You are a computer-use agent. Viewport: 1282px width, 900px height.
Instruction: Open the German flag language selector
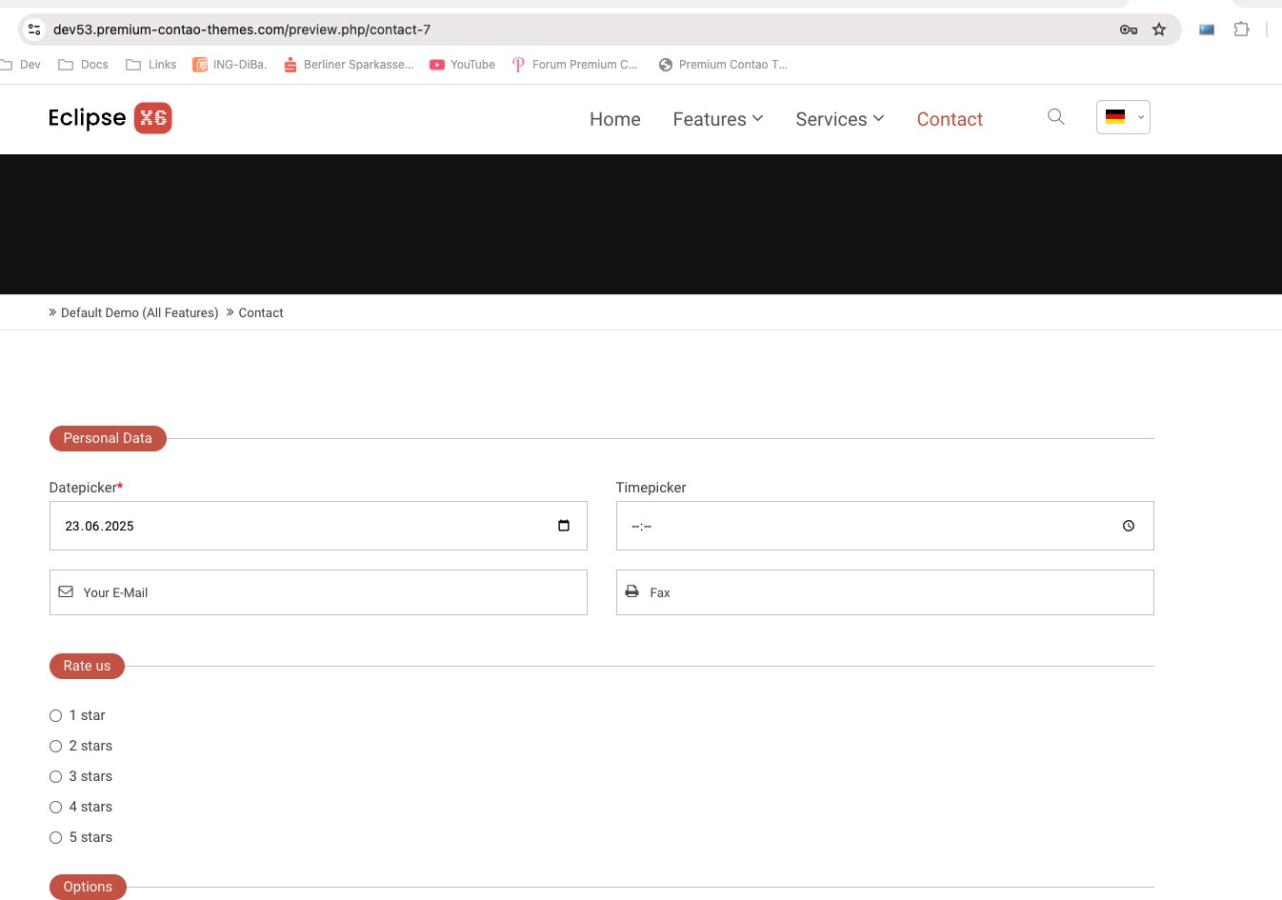coord(1123,118)
